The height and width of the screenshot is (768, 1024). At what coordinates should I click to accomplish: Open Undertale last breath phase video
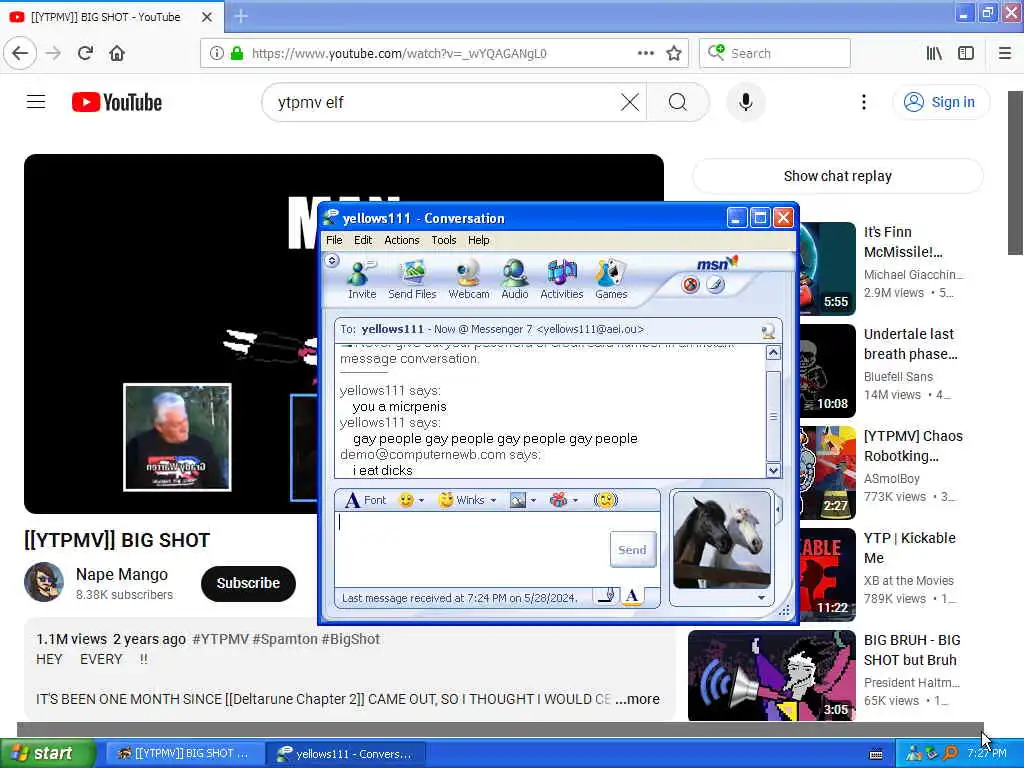910,344
